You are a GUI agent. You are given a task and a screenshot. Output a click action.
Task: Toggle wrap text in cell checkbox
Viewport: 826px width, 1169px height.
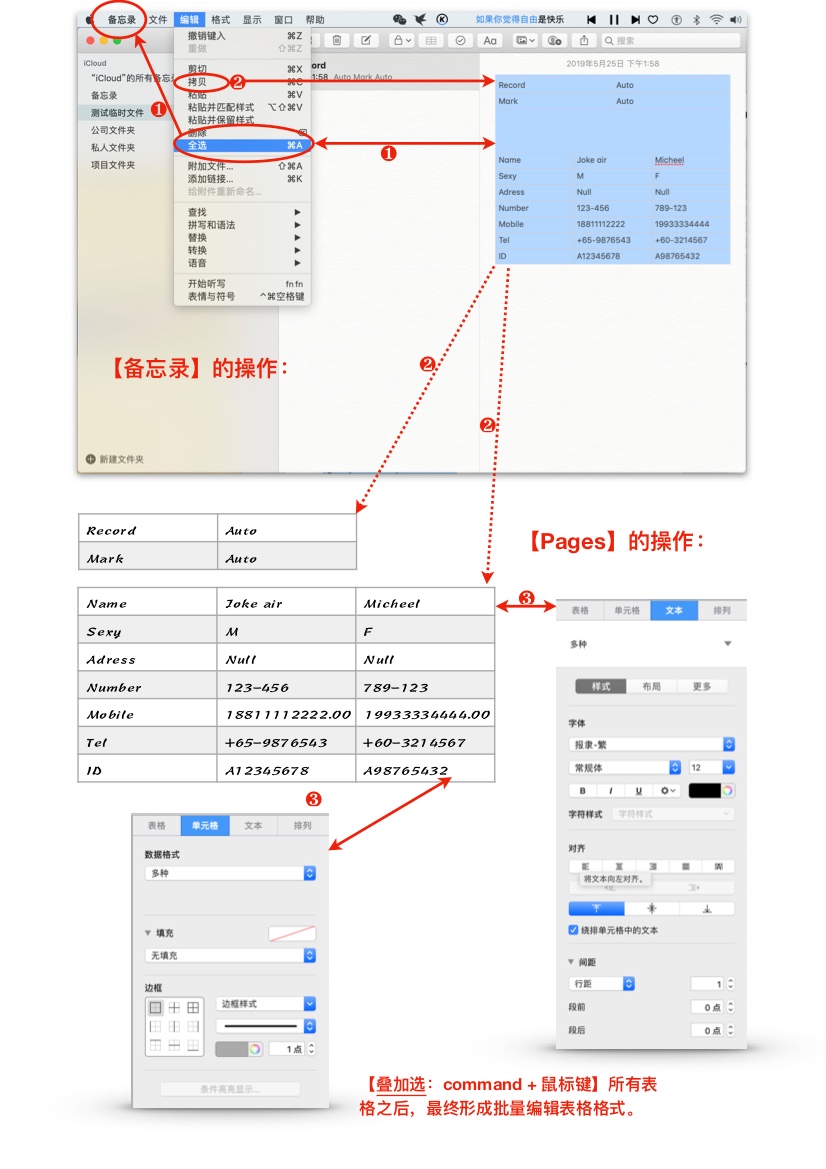573,930
